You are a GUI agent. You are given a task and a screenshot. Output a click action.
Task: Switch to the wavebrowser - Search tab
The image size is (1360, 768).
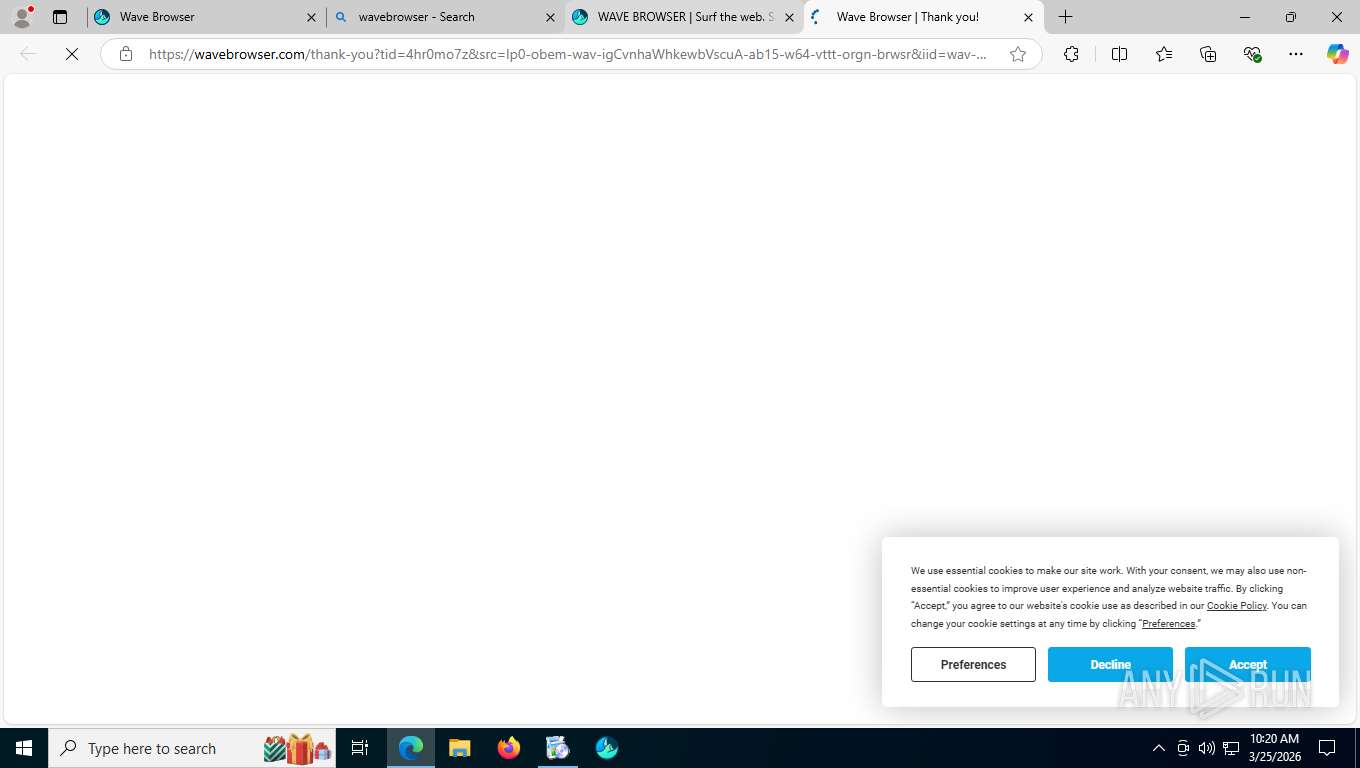[x=444, y=17]
